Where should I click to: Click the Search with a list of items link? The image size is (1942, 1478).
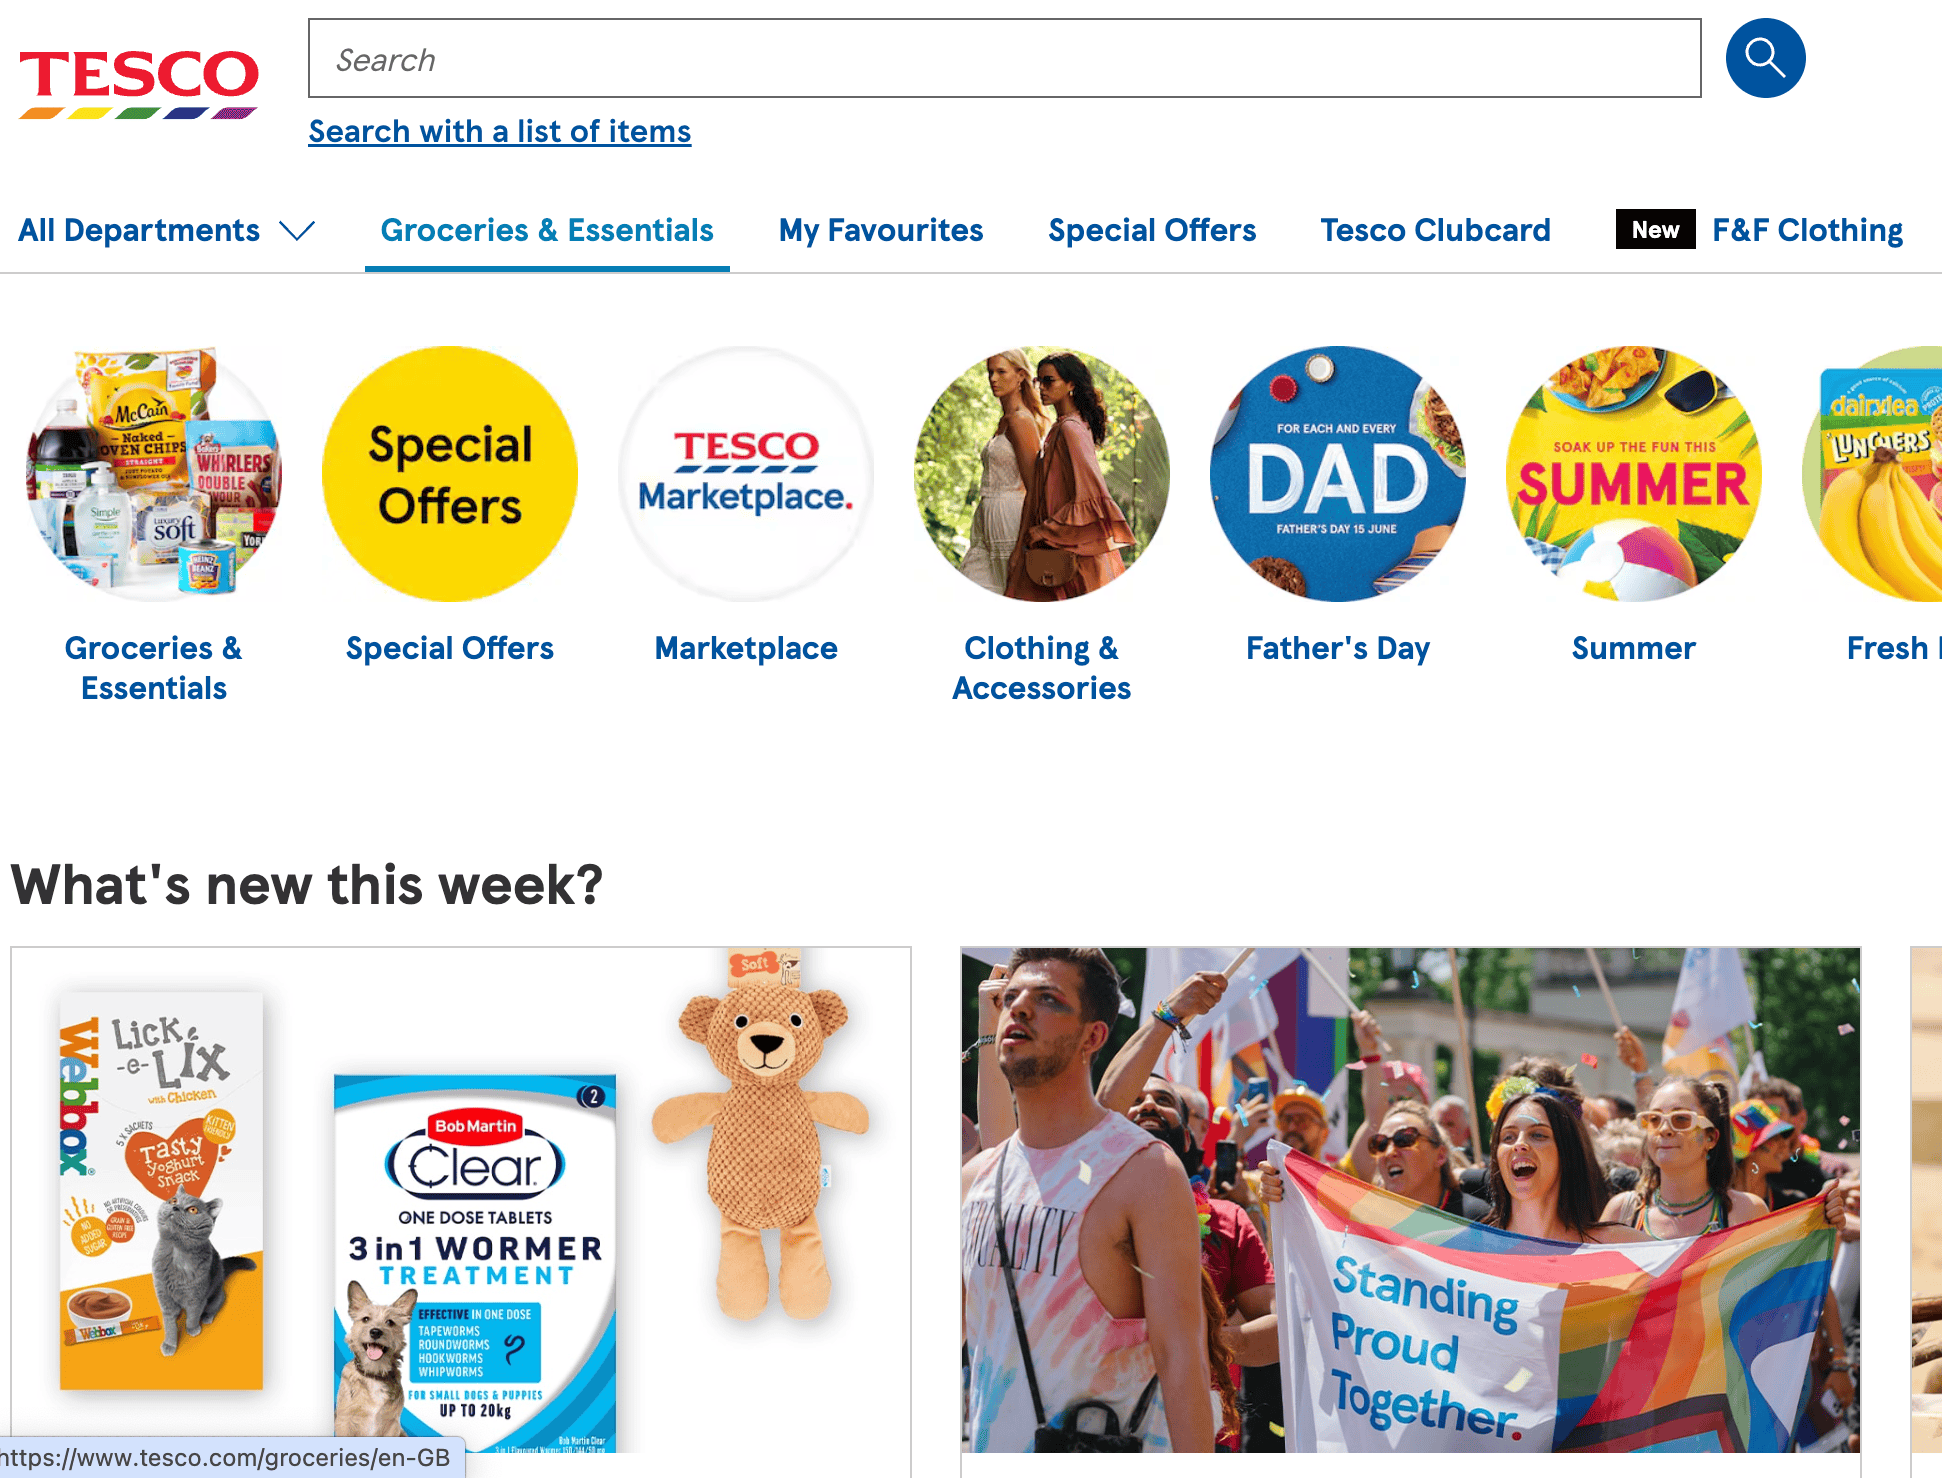pos(500,132)
